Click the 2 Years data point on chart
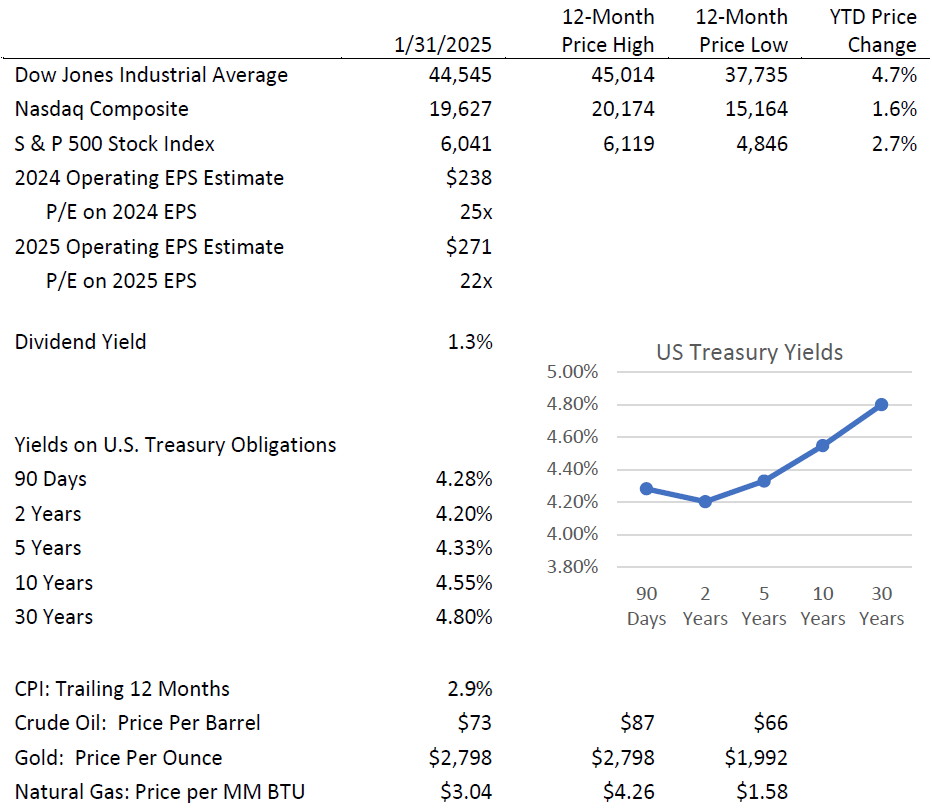Screen dimensions: 932x809 [705, 502]
